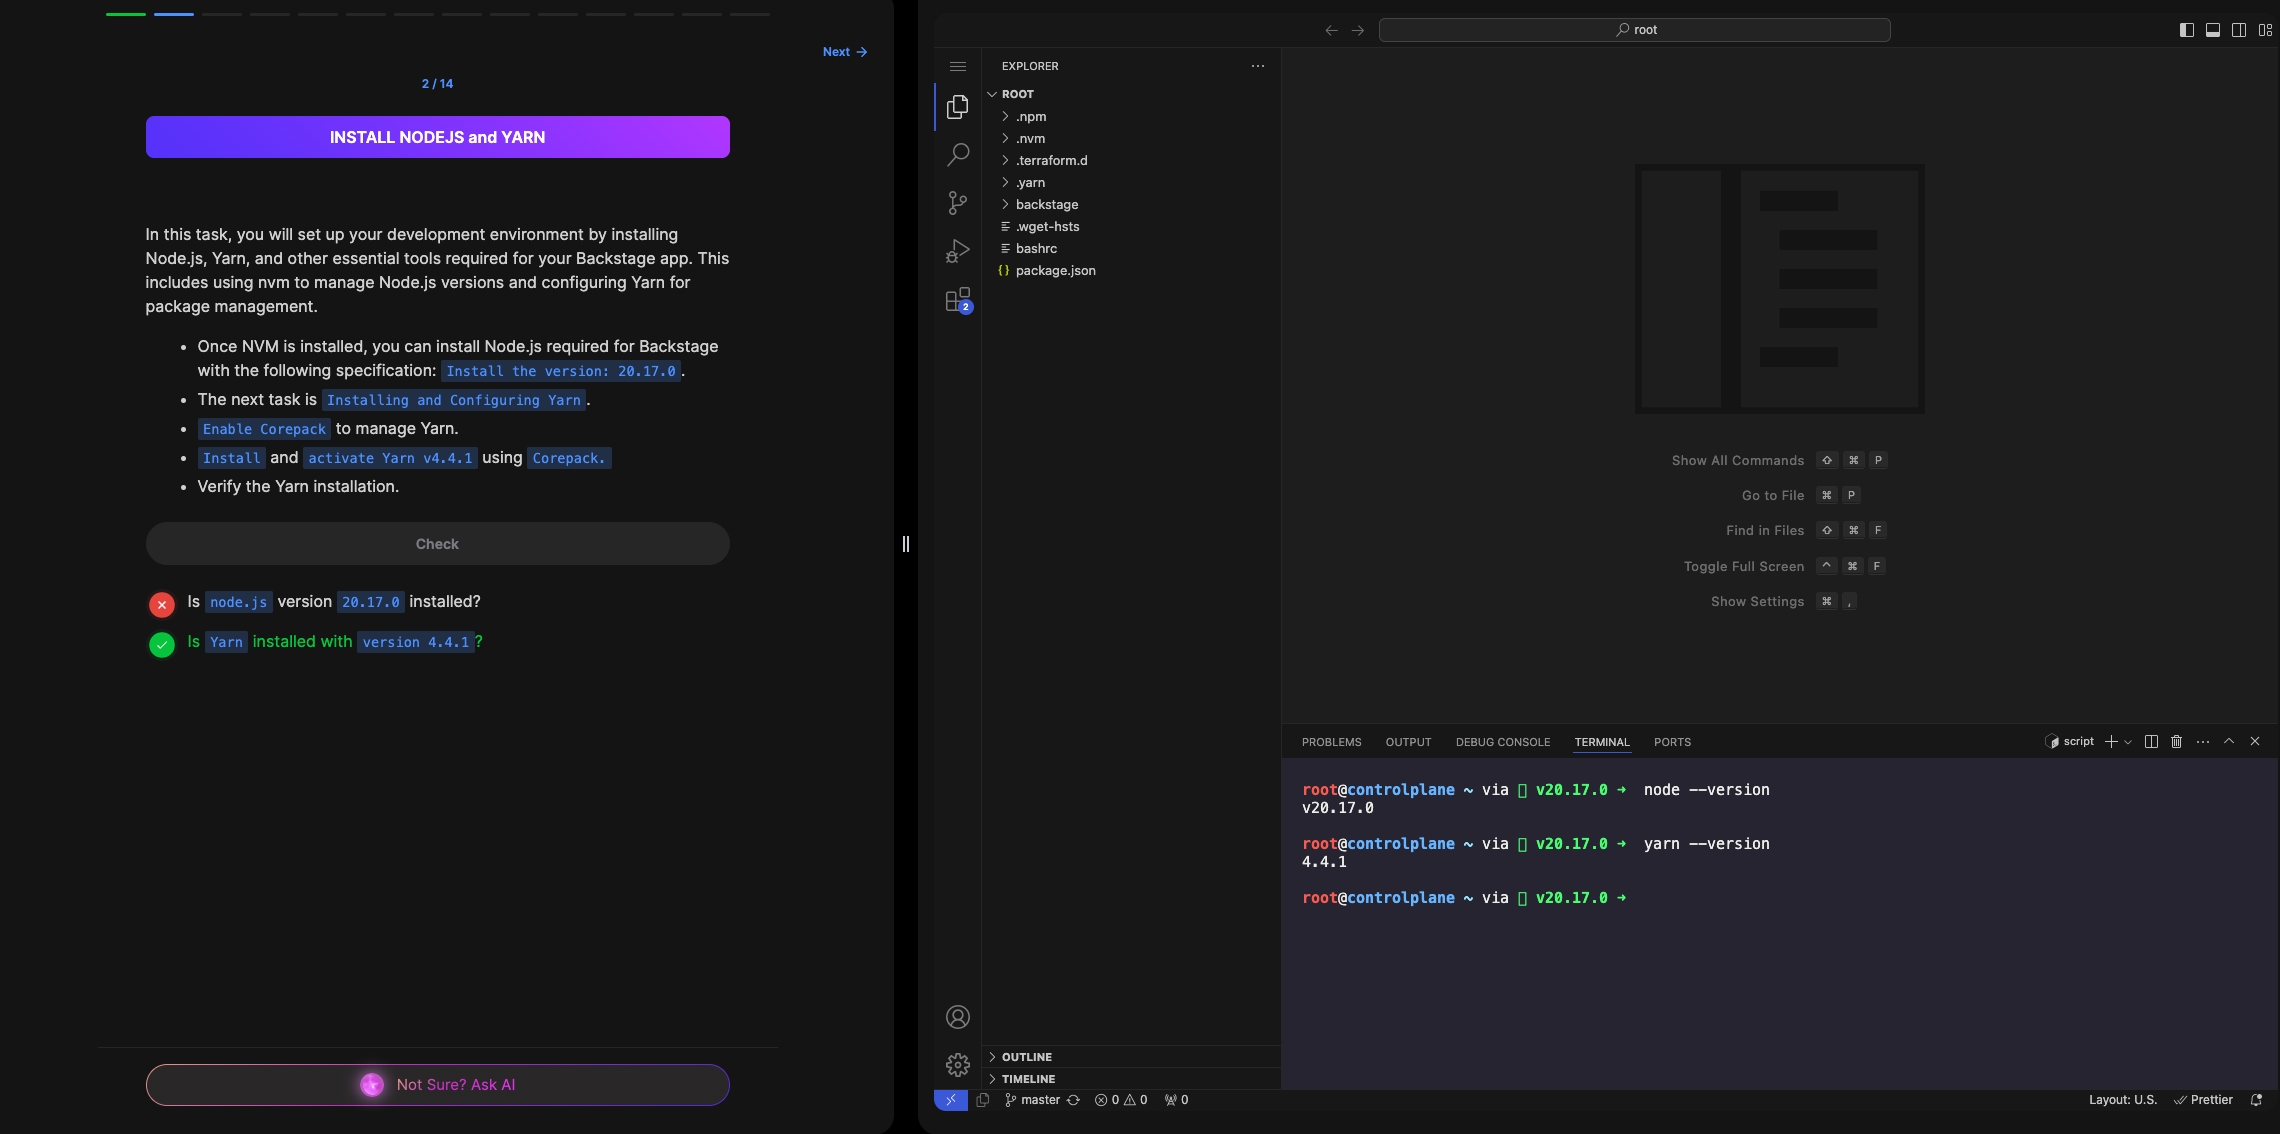
Task: Click the Accounts icon in activity bar
Action: (x=957, y=1017)
